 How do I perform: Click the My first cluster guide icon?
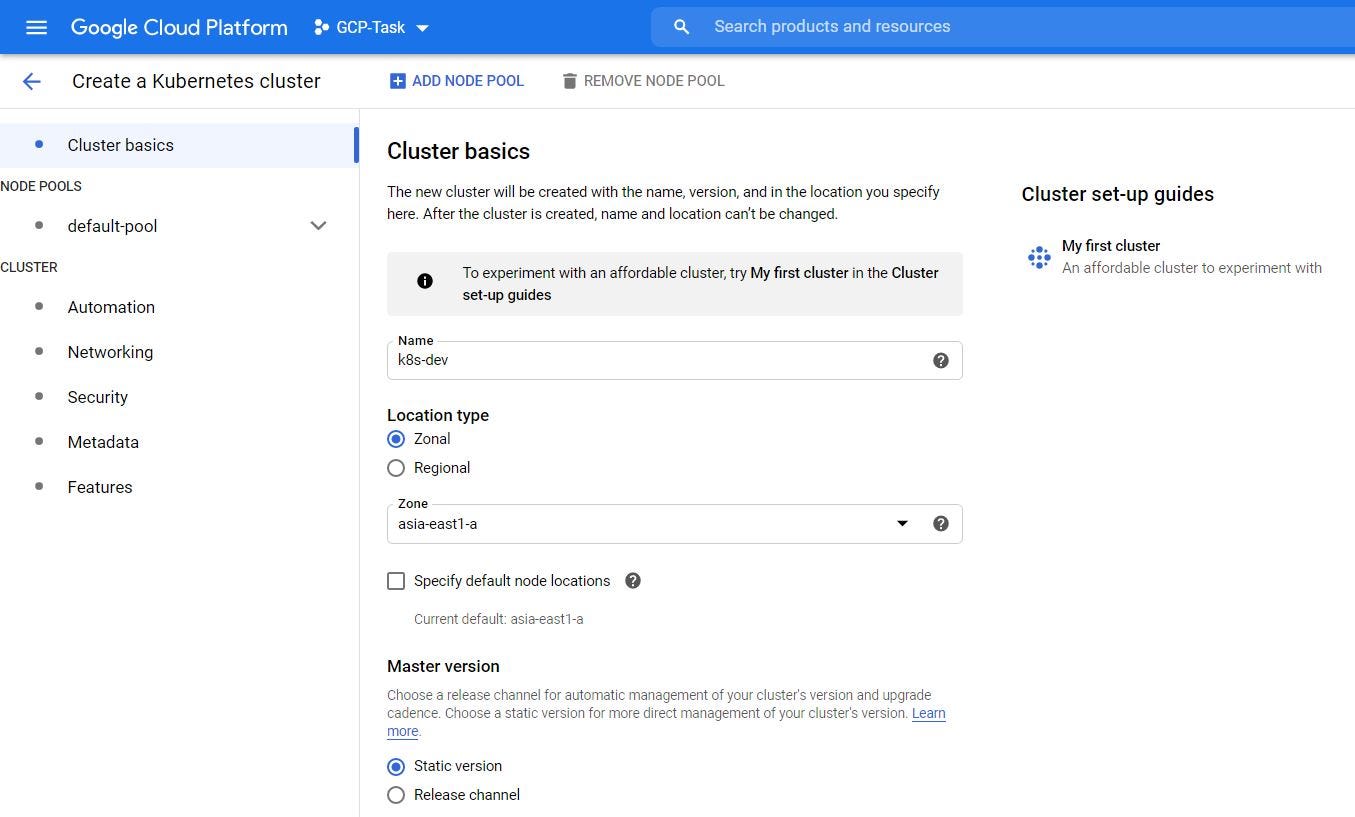coord(1039,257)
